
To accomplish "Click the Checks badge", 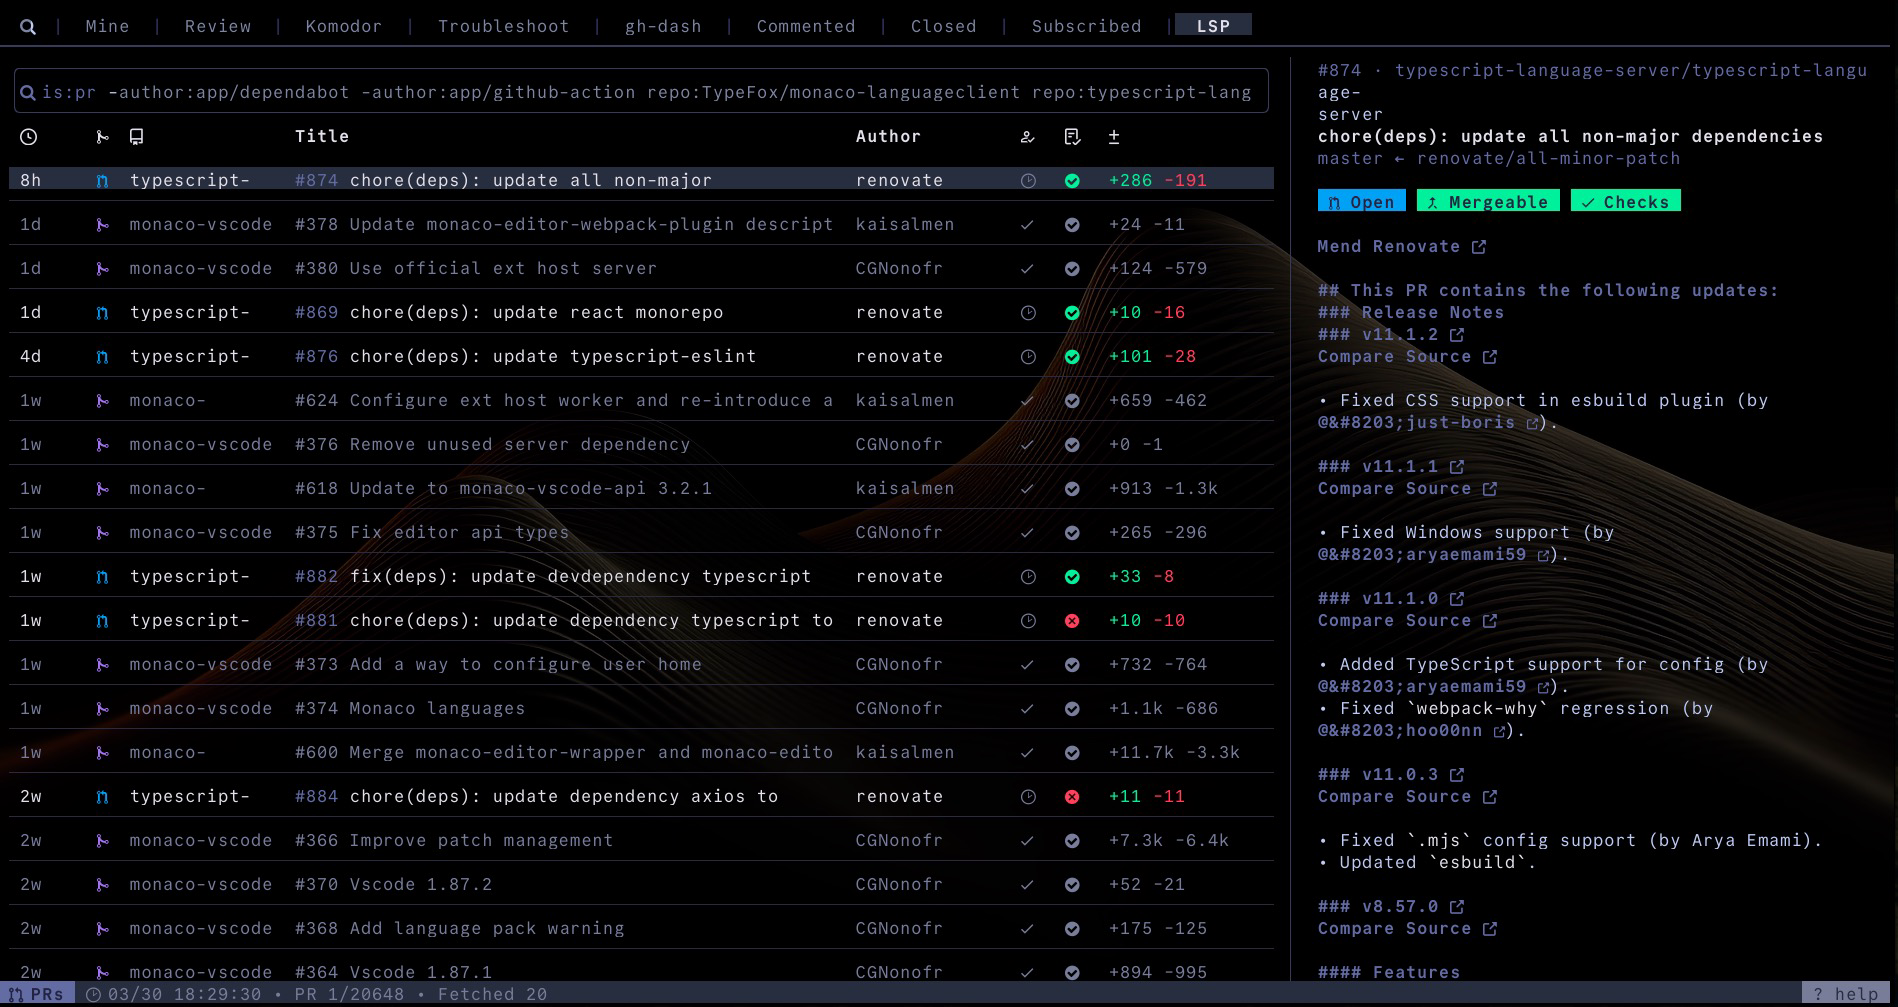I will [1626, 201].
